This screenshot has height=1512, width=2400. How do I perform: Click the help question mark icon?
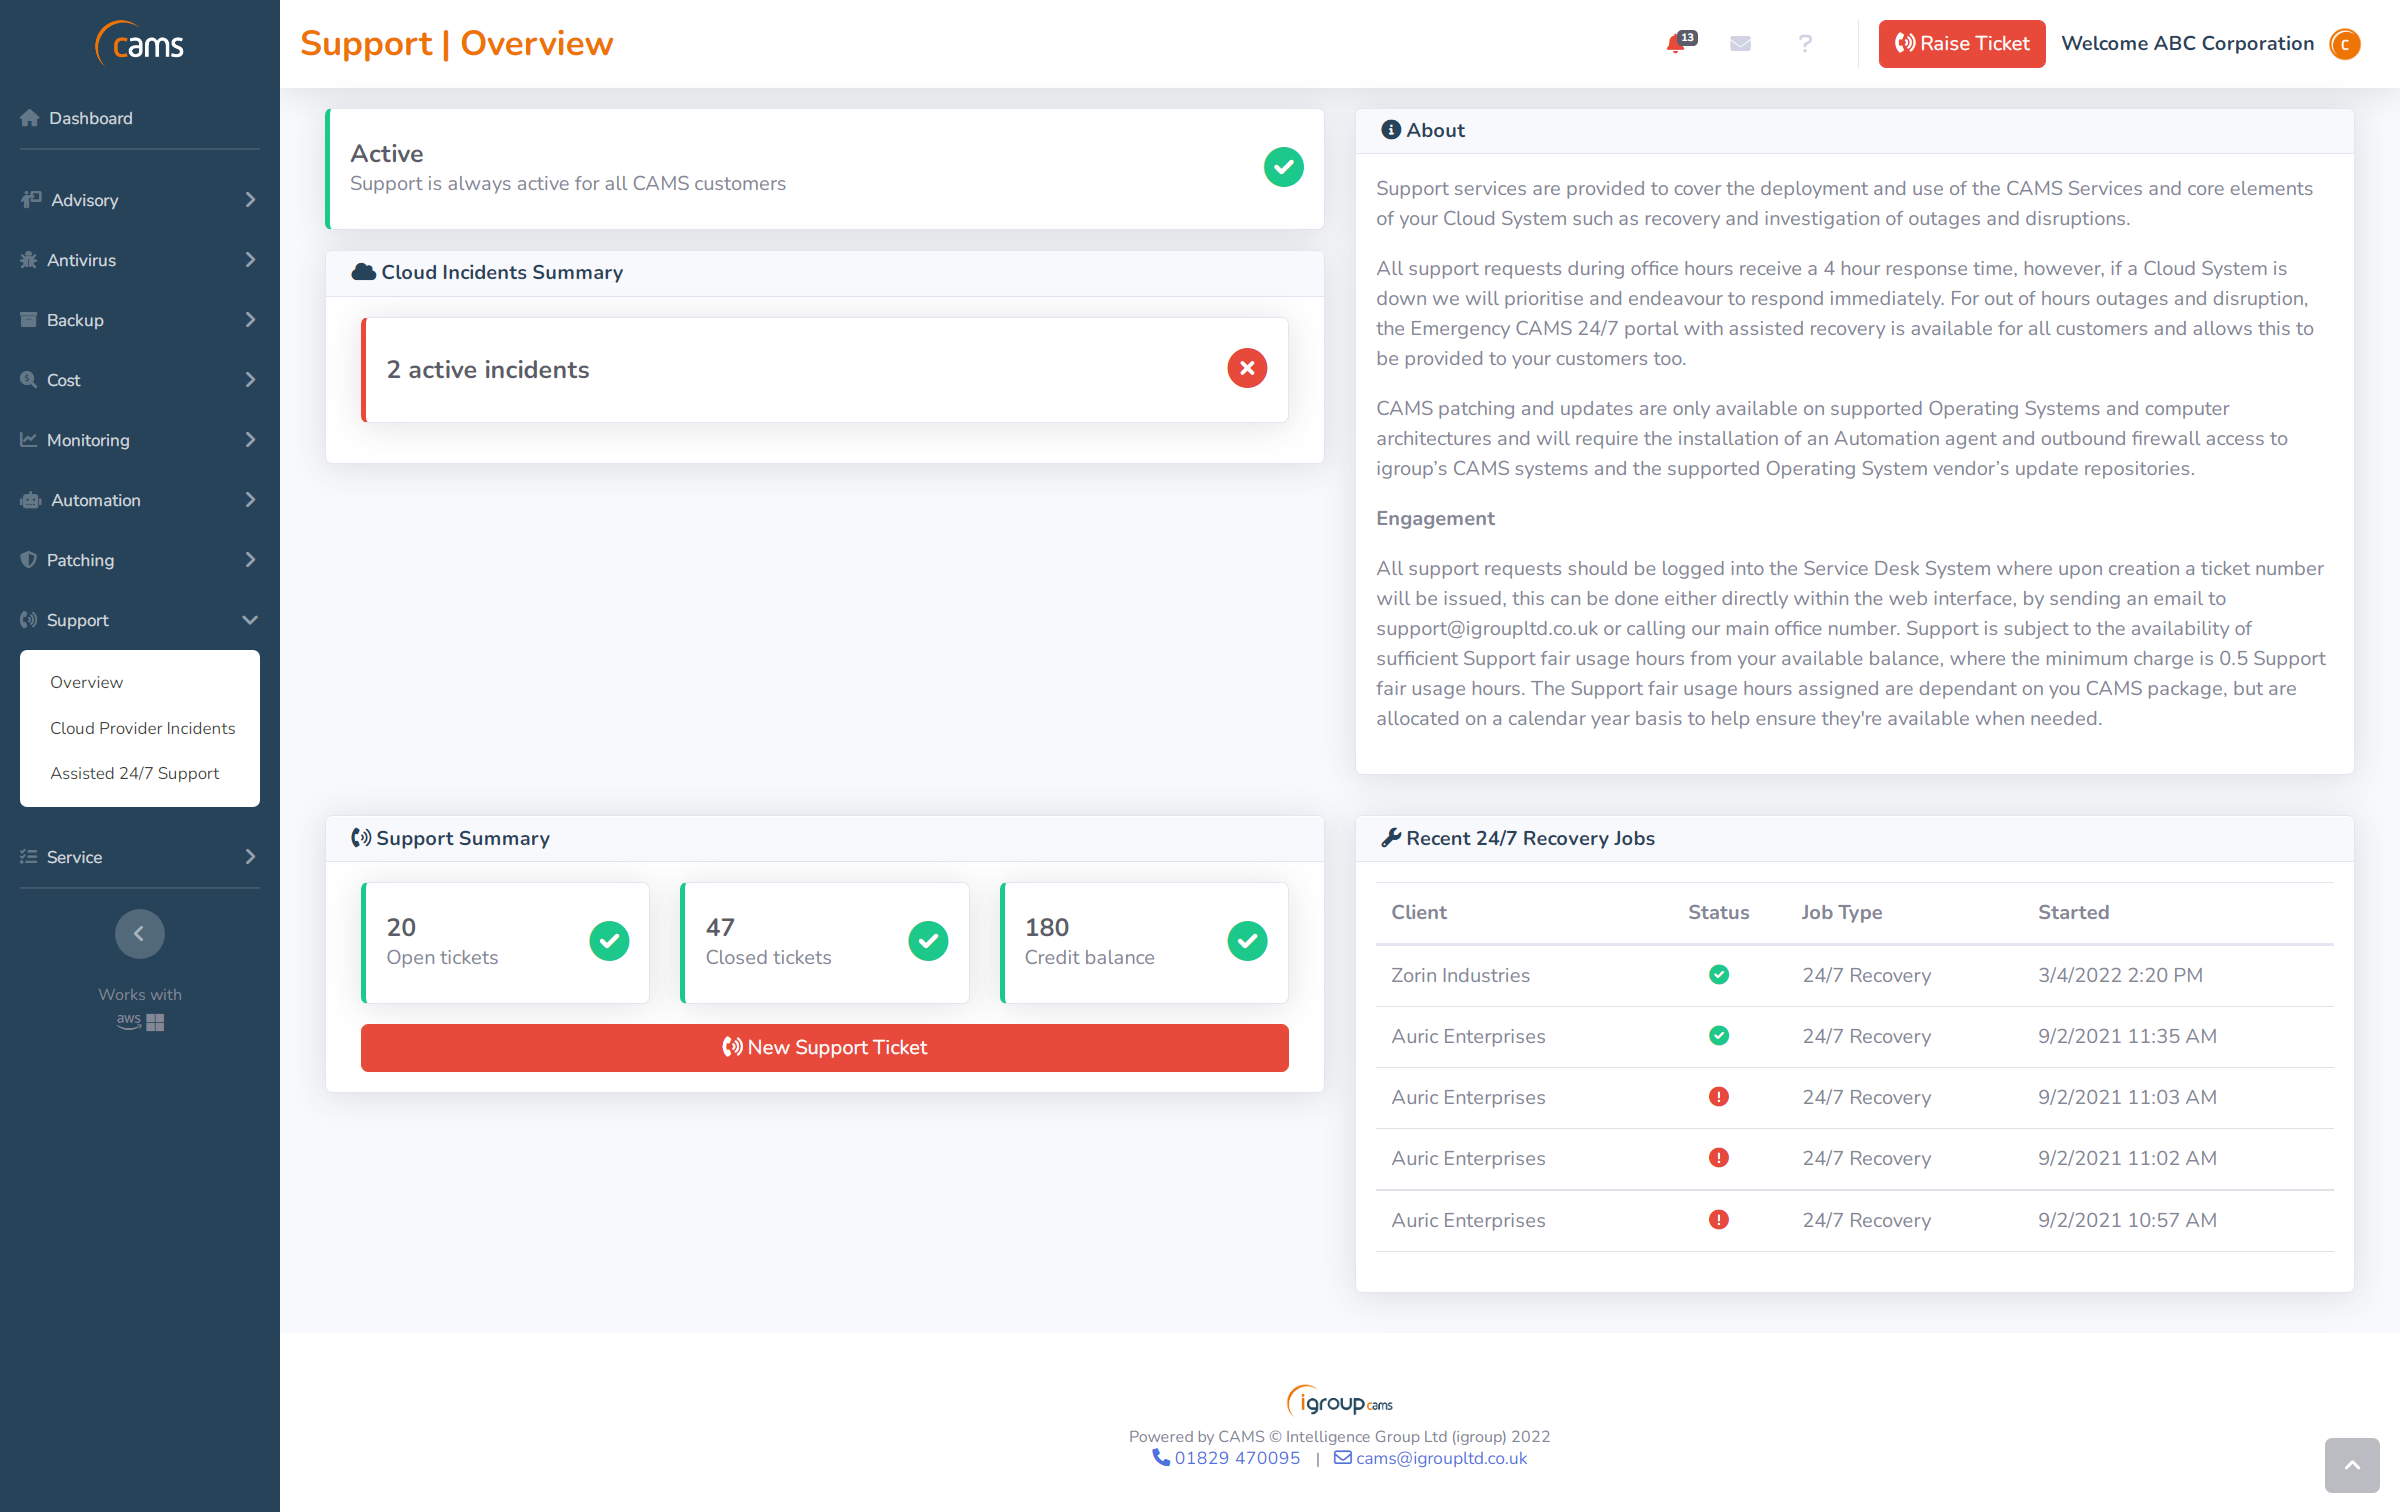1805,44
